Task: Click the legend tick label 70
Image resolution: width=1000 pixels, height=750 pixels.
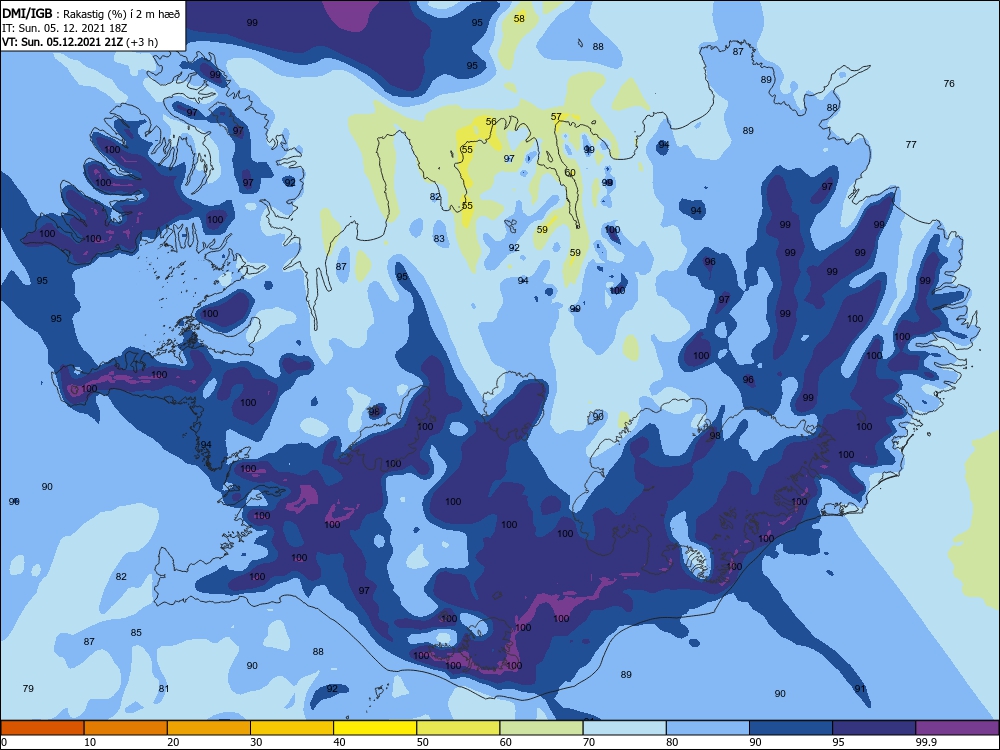Action: point(589,742)
